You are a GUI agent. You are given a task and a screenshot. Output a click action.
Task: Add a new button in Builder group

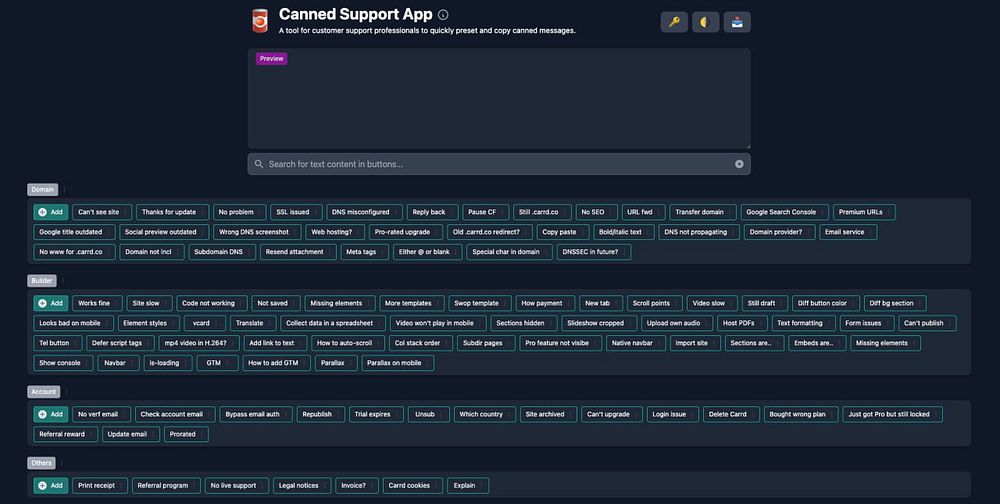(50, 303)
